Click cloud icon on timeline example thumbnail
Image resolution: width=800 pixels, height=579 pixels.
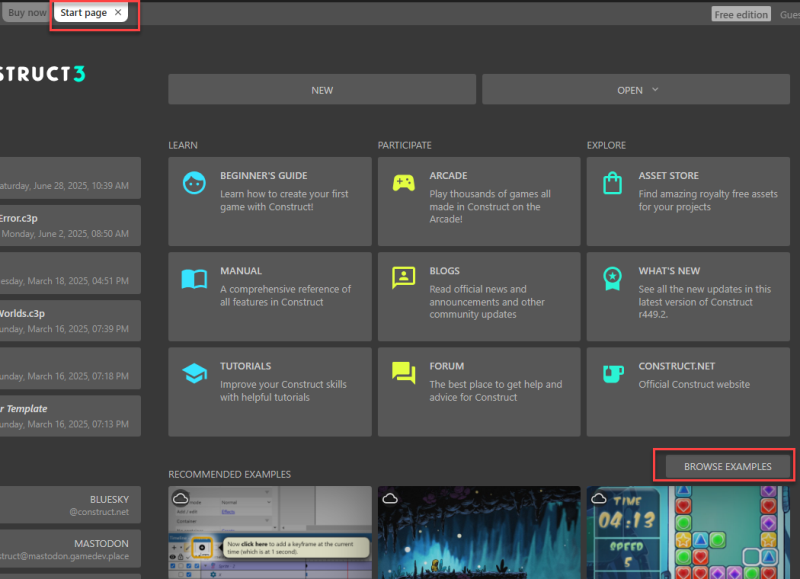[x=181, y=498]
